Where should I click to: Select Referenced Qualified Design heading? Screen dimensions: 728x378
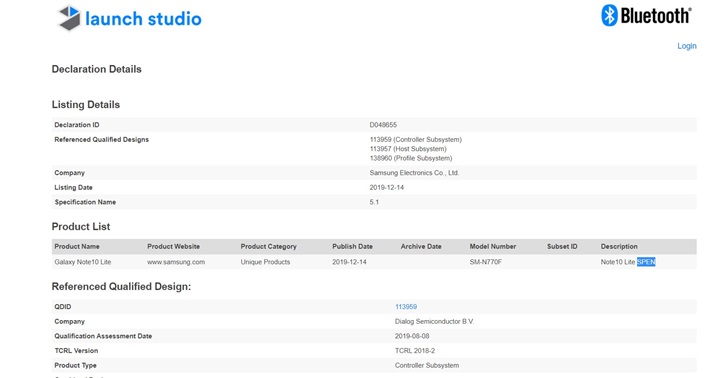click(x=121, y=287)
